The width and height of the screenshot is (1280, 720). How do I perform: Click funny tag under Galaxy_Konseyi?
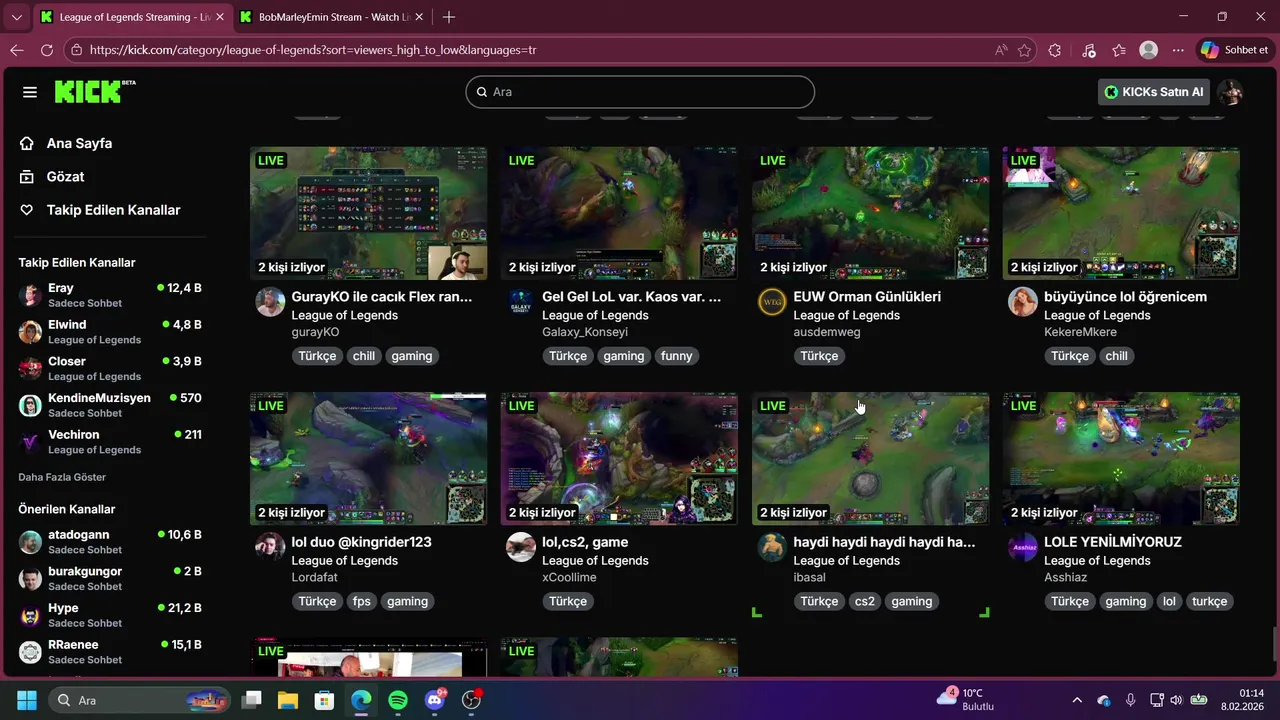pyautogui.click(x=677, y=356)
